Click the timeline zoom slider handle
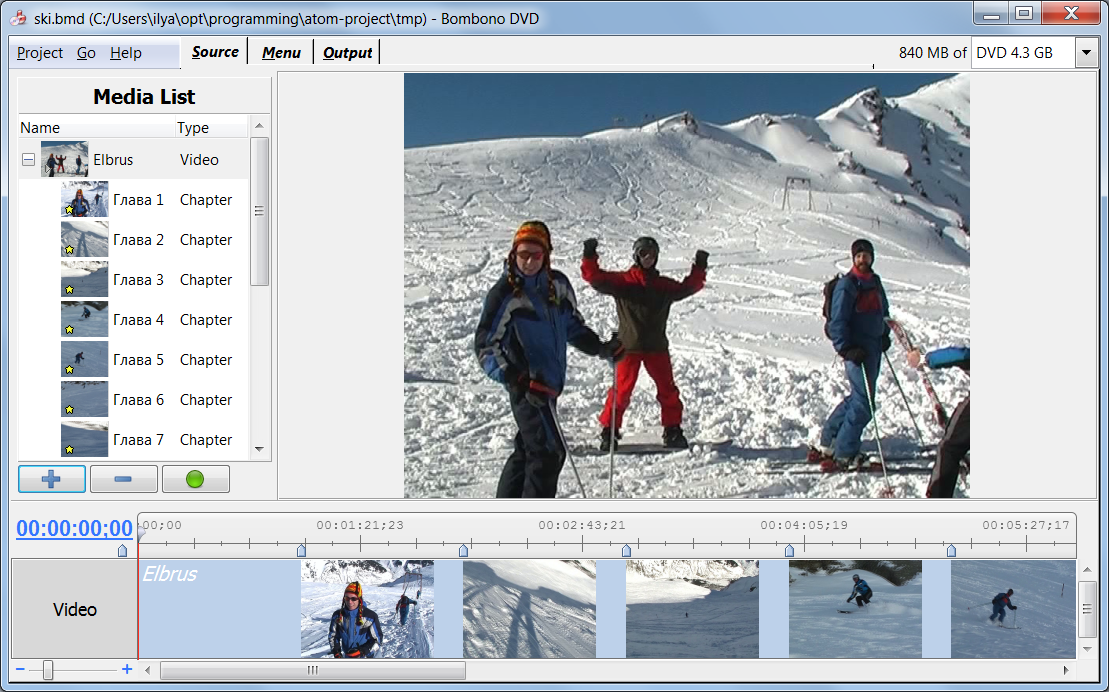1109x692 pixels. point(47,670)
